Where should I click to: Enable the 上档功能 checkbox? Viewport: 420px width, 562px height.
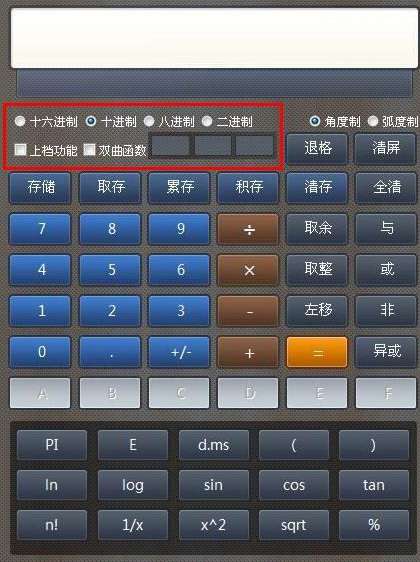(x=20, y=149)
